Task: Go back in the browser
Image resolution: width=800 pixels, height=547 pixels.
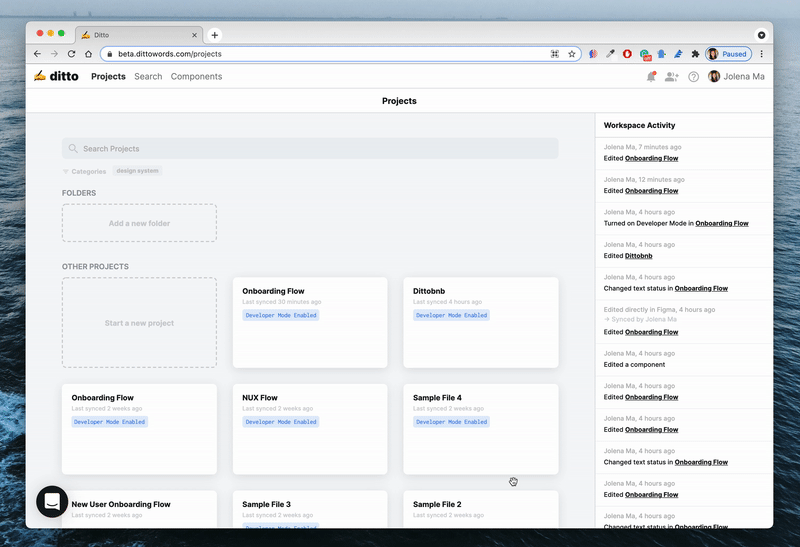Action: [37, 54]
